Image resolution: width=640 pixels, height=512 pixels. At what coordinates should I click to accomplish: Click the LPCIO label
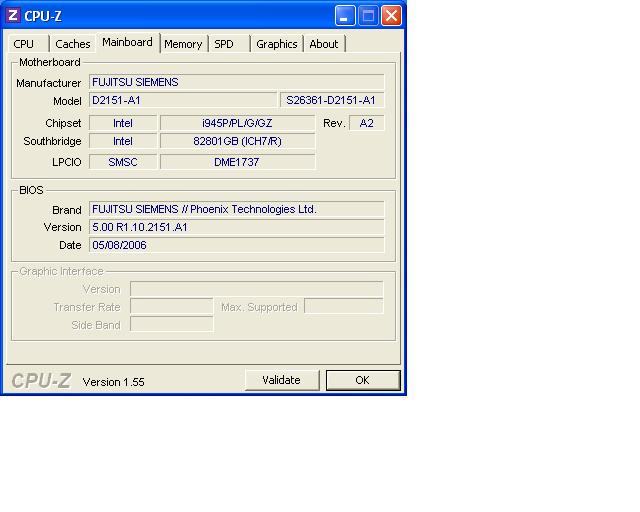coord(67,163)
